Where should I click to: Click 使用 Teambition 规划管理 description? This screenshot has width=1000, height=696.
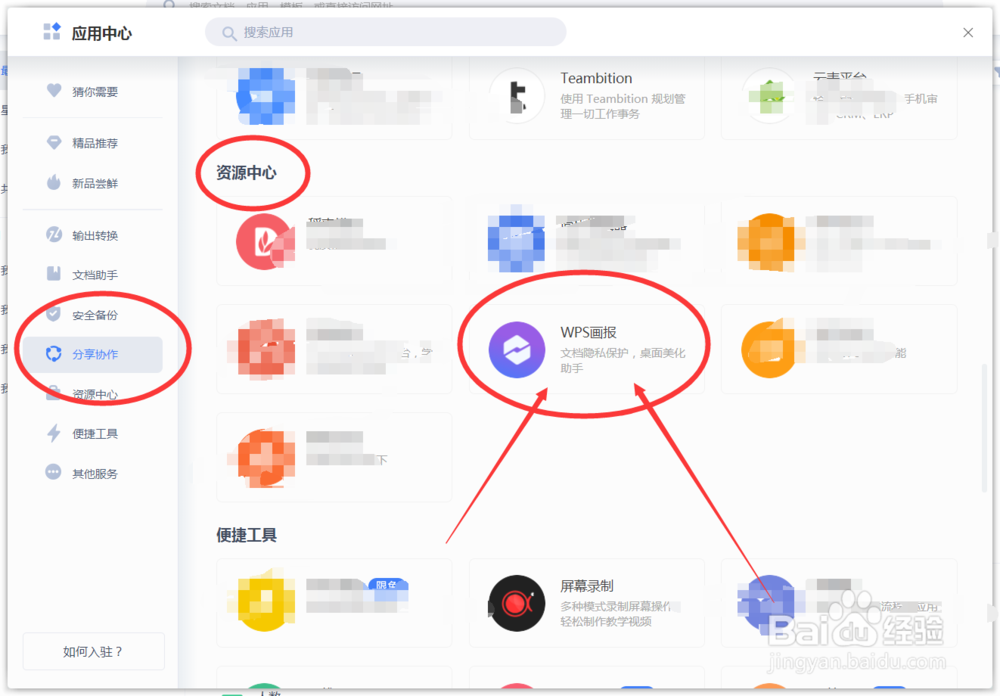(x=623, y=106)
